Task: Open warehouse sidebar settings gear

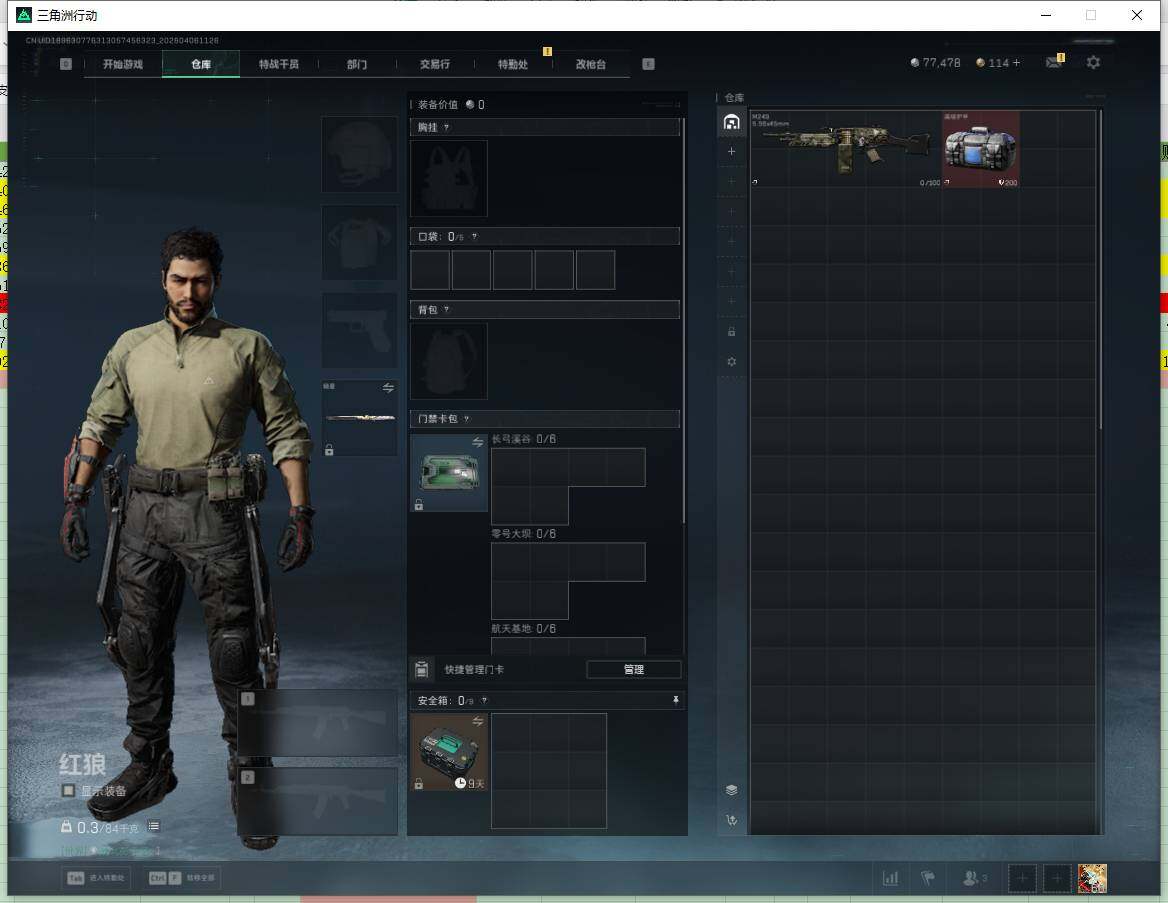Action: pyautogui.click(x=731, y=361)
